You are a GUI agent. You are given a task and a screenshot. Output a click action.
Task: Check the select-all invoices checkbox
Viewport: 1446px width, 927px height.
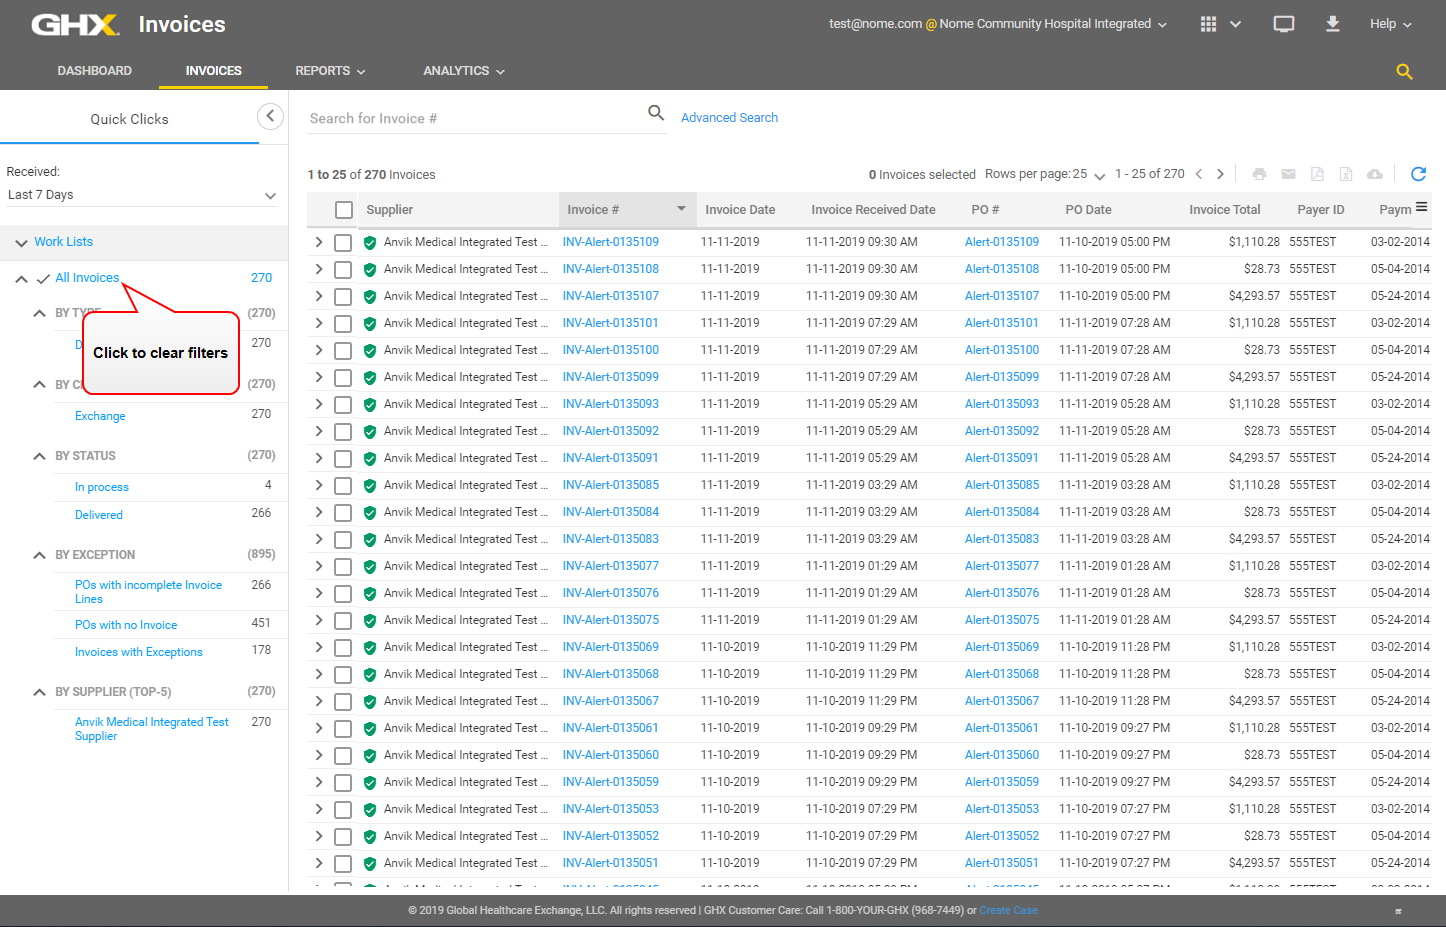344,210
